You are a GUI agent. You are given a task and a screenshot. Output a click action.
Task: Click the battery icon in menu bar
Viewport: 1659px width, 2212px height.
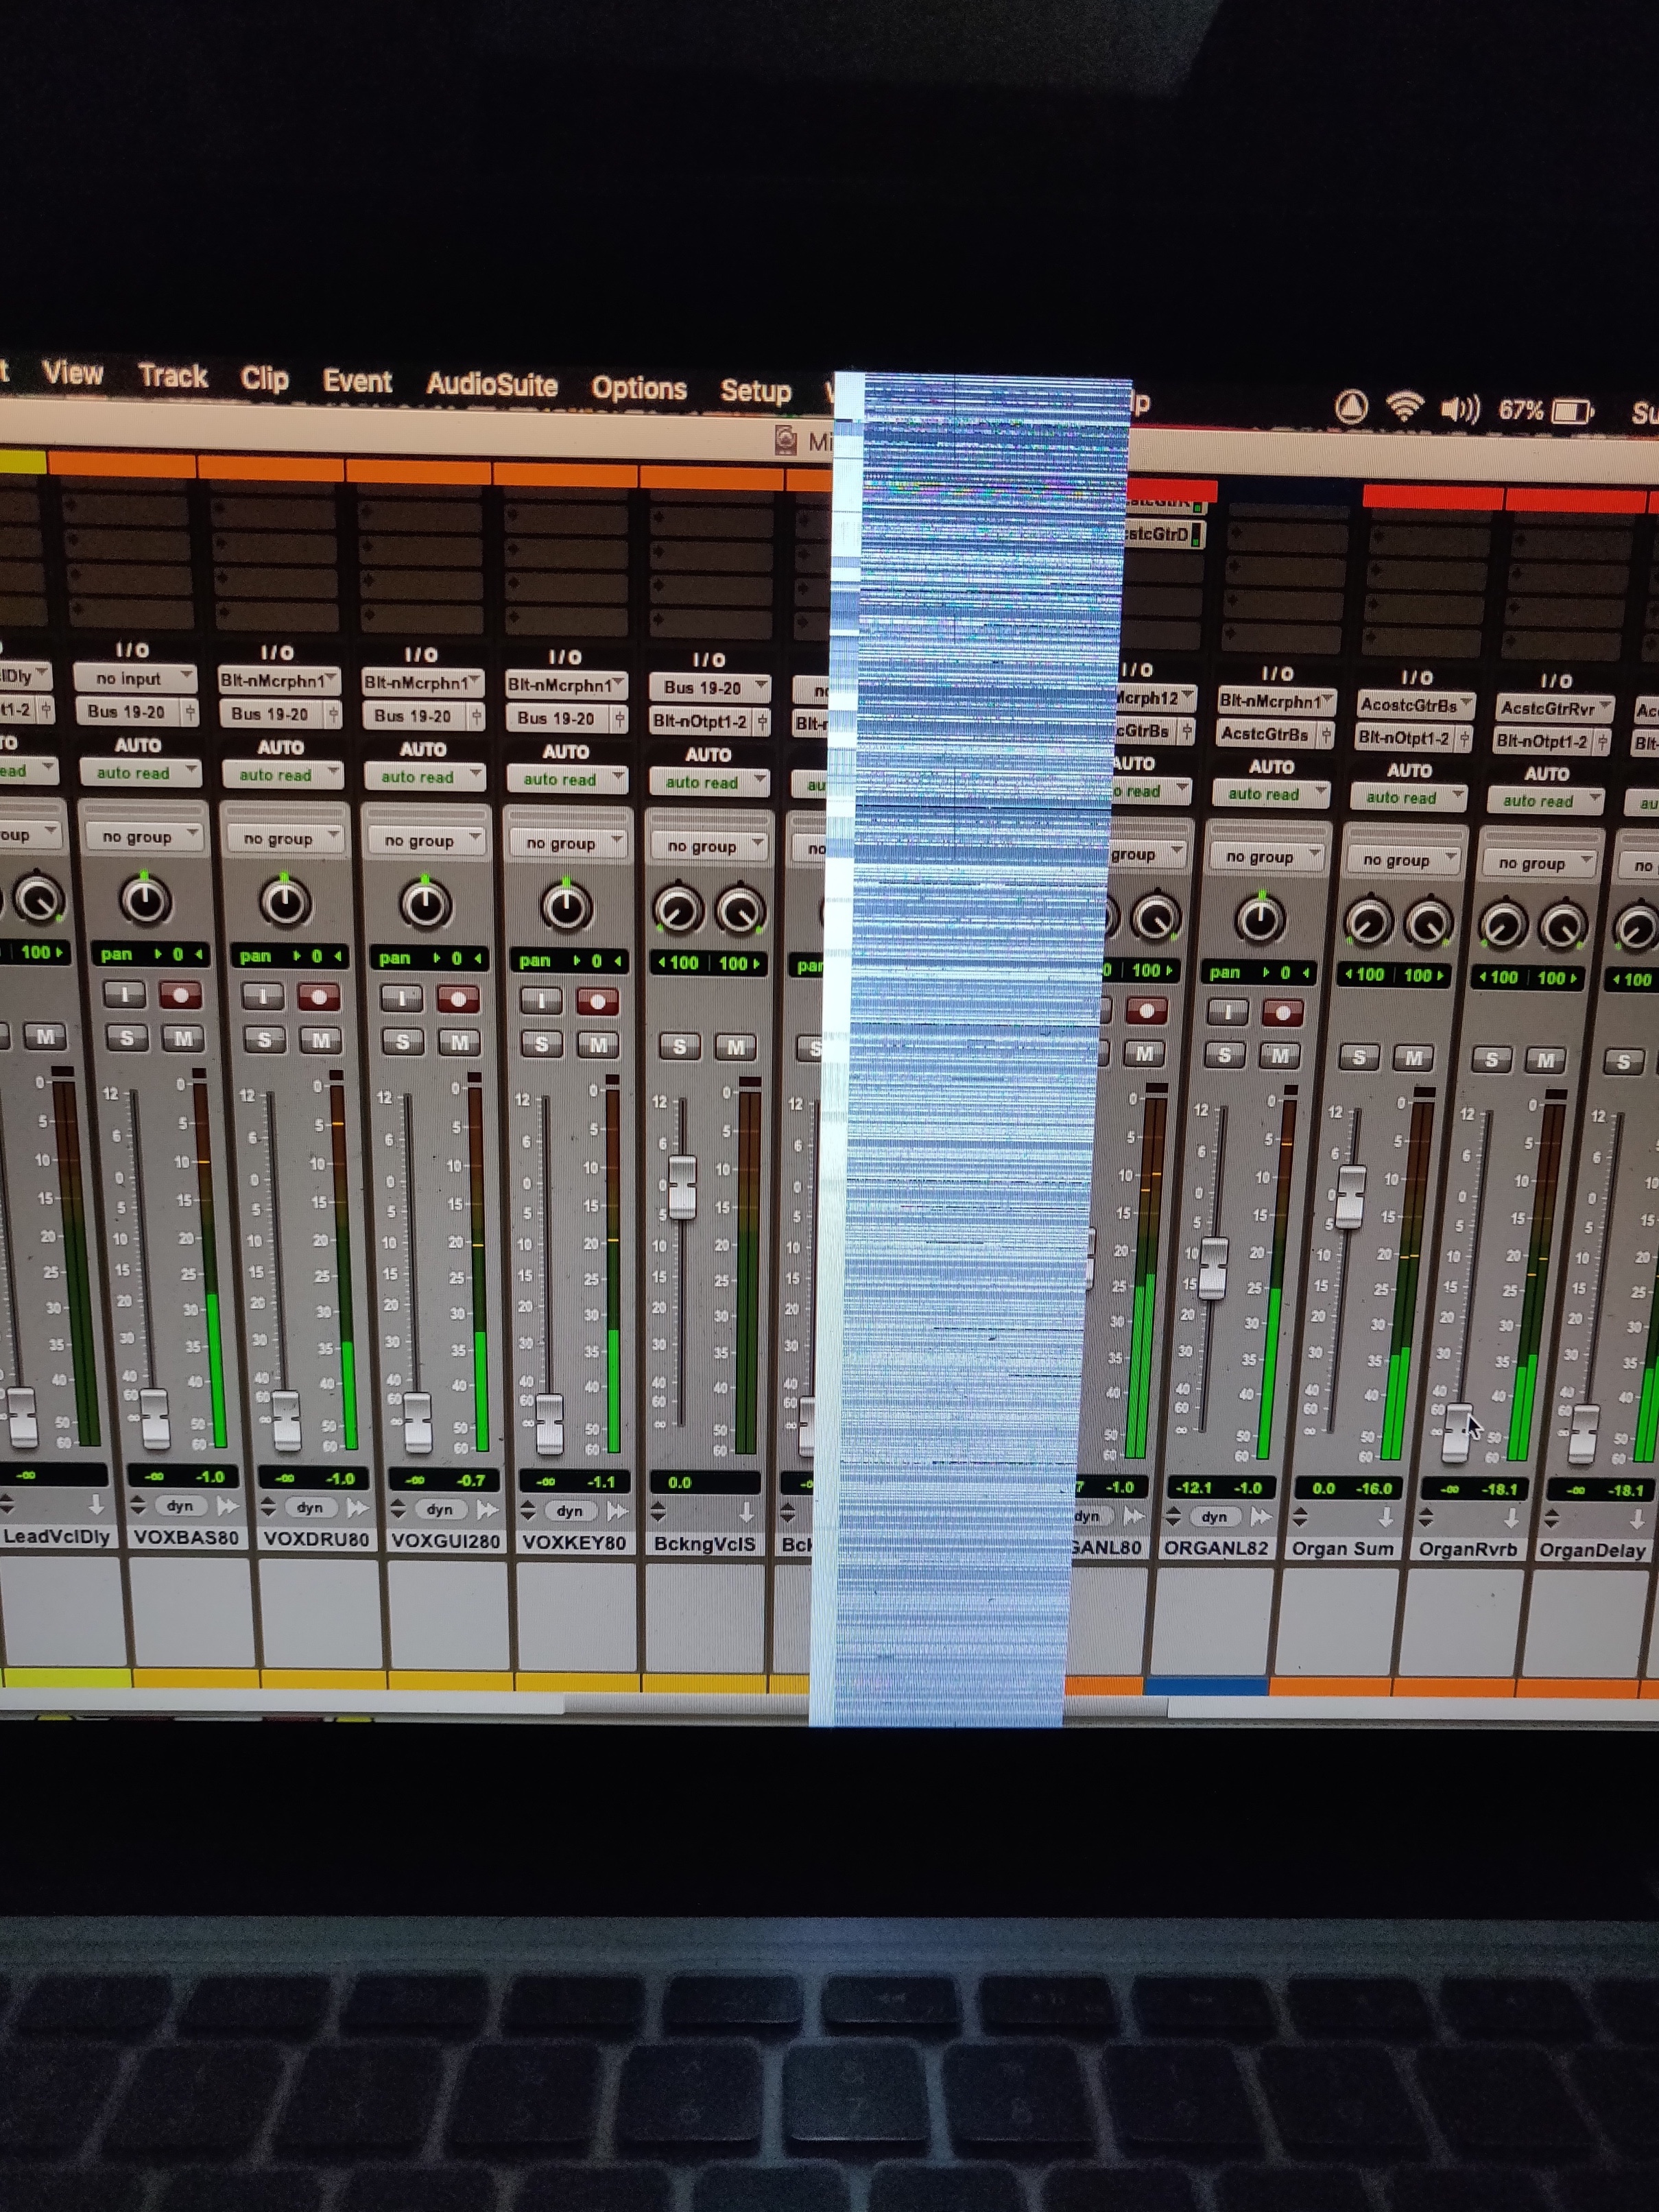(1571, 411)
